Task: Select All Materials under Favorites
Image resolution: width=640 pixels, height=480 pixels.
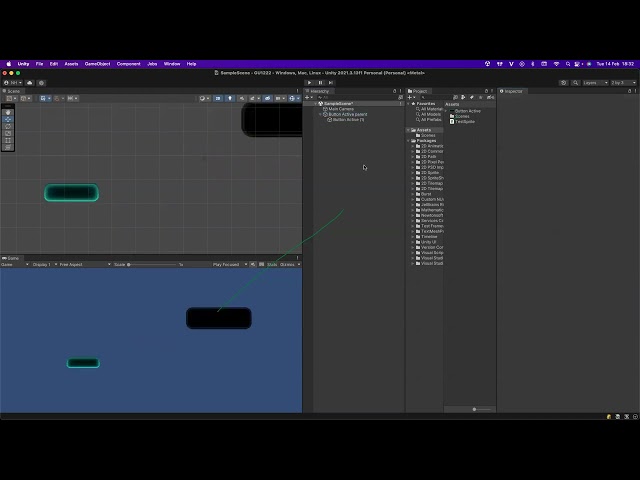Action: 431,109
